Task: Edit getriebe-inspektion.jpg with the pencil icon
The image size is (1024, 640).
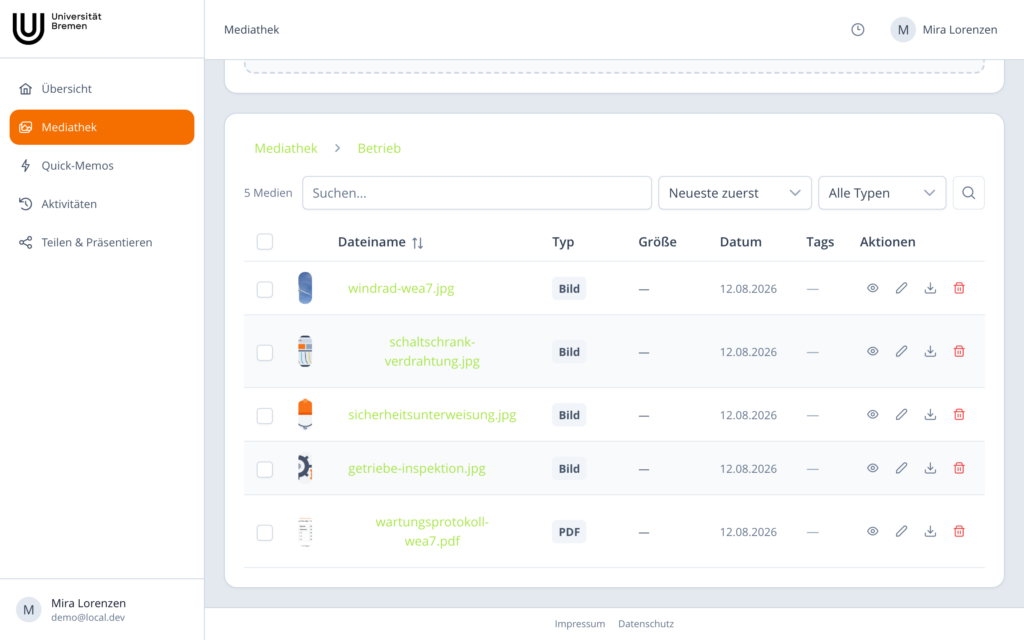Action: click(901, 468)
